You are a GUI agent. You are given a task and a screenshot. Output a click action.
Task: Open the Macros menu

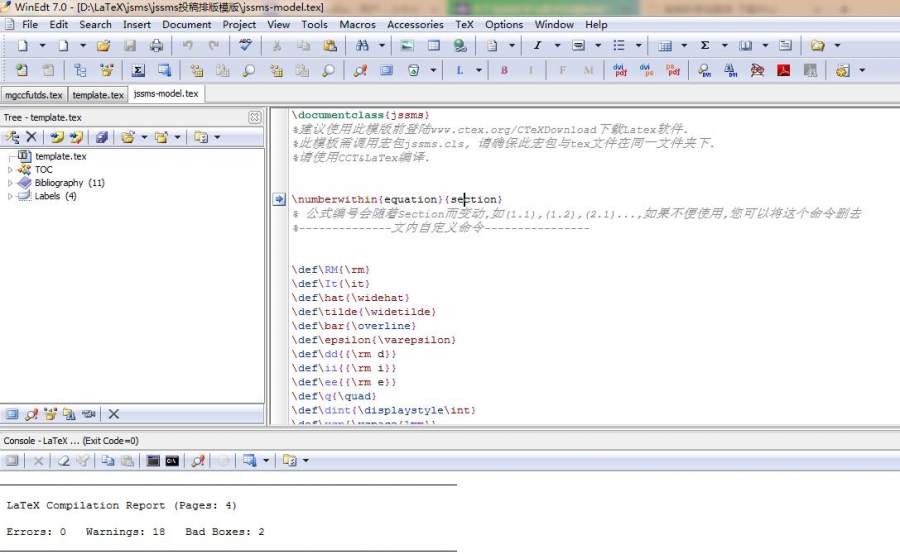pyautogui.click(x=357, y=24)
